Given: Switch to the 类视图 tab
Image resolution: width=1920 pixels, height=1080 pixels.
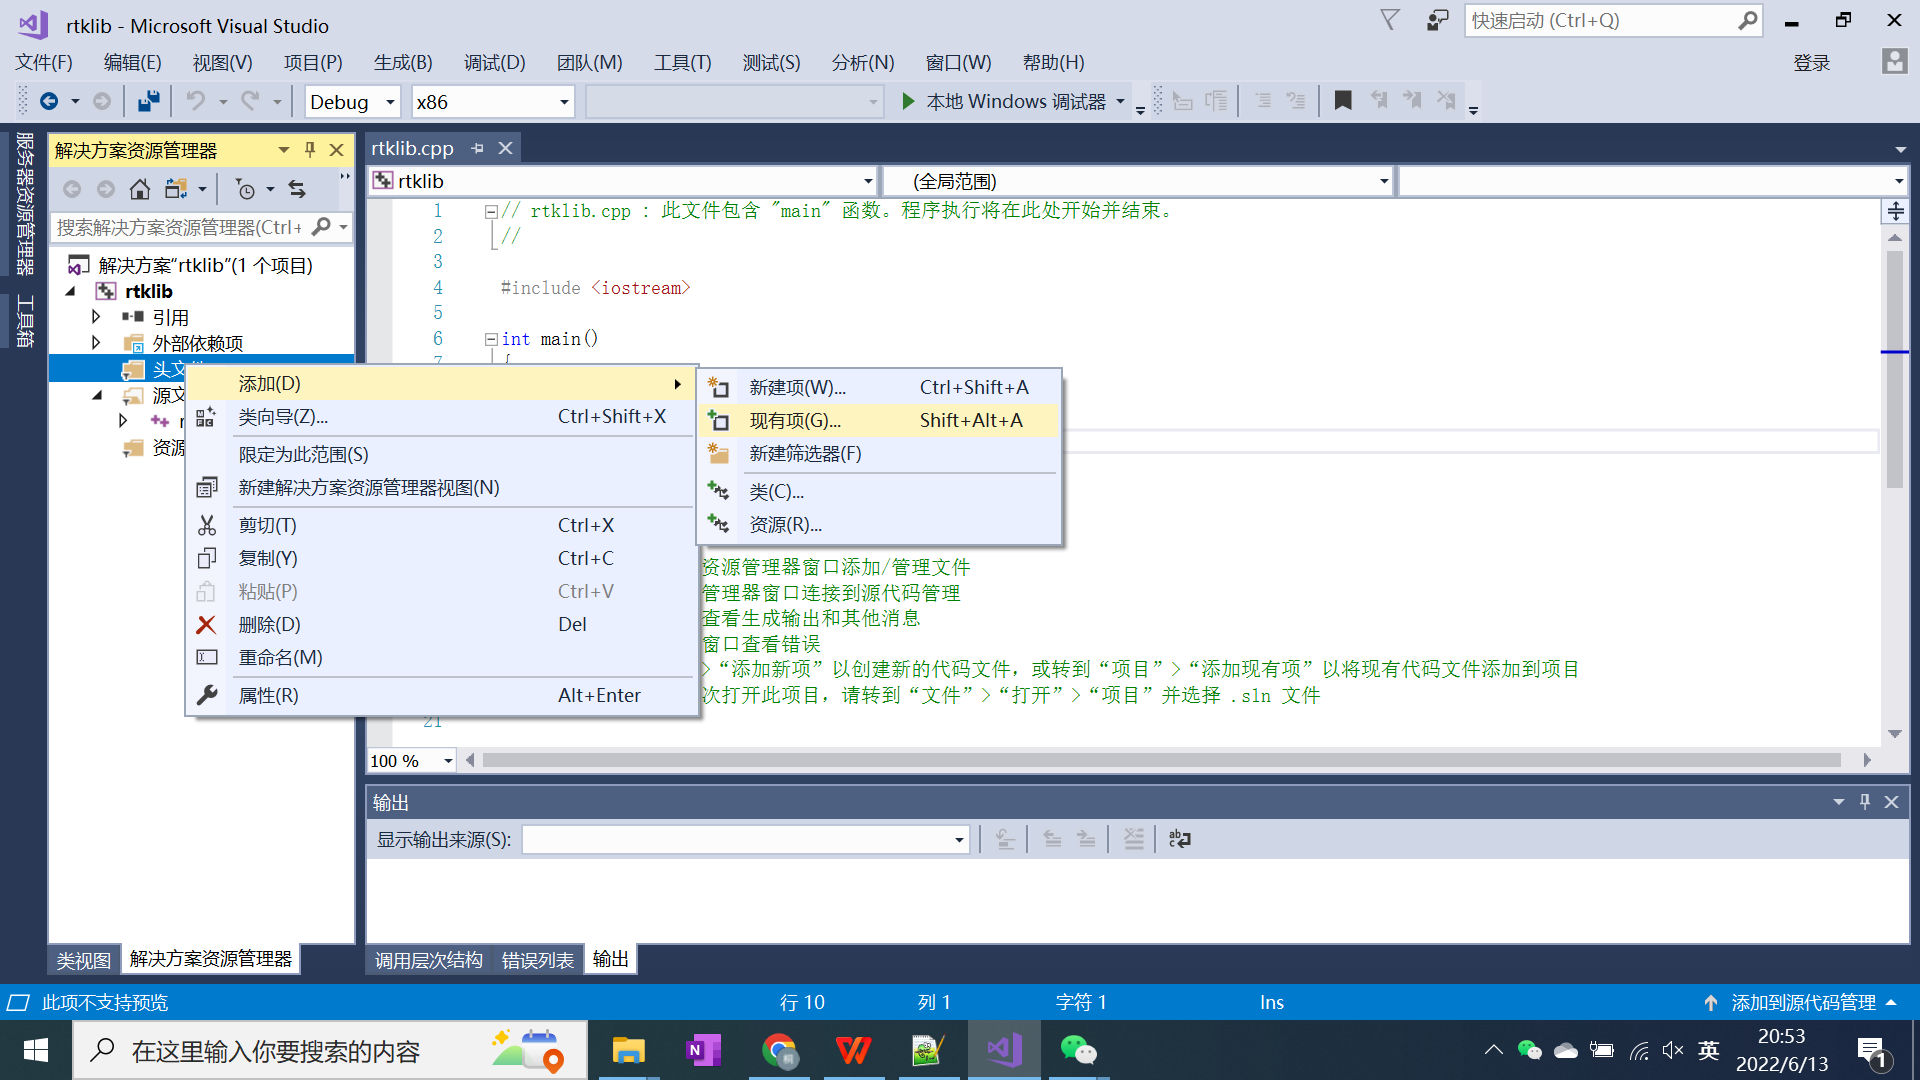Looking at the screenshot, I should tap(83, 960).
